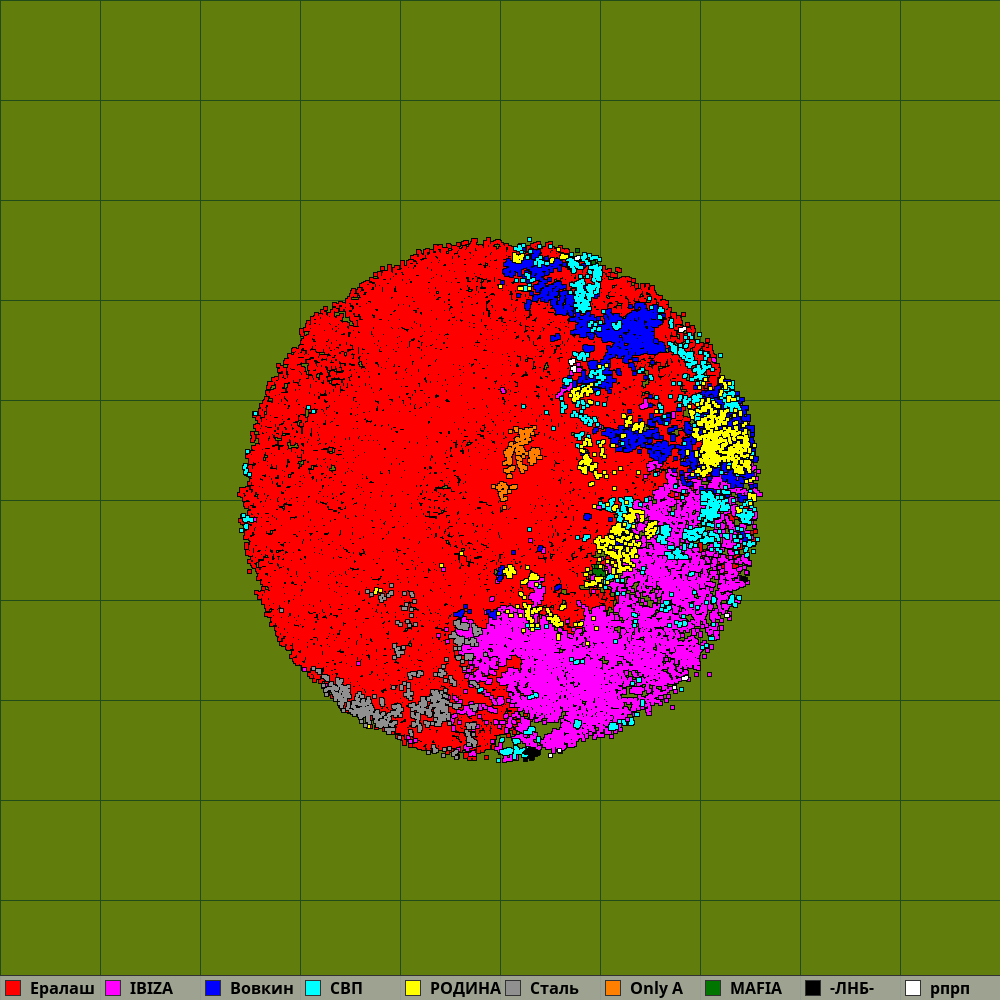Click the red Ералаш legend swatch
Viewport: 1000px width, 1000px height.
click(x=13, y=988)
